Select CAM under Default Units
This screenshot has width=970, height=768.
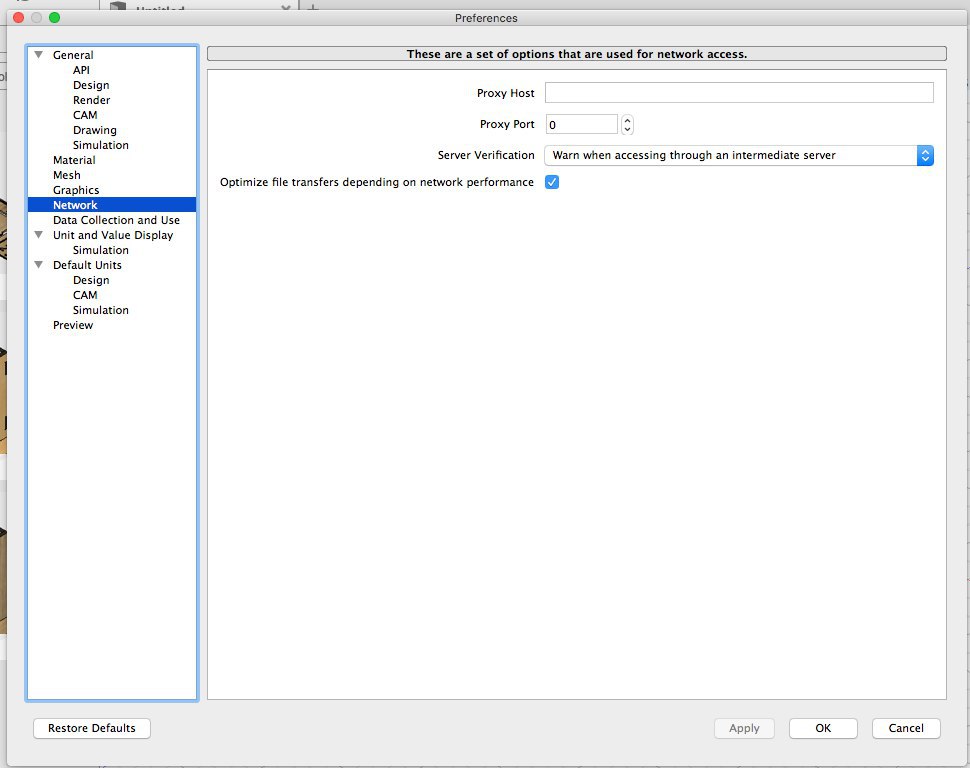(85, 295)
